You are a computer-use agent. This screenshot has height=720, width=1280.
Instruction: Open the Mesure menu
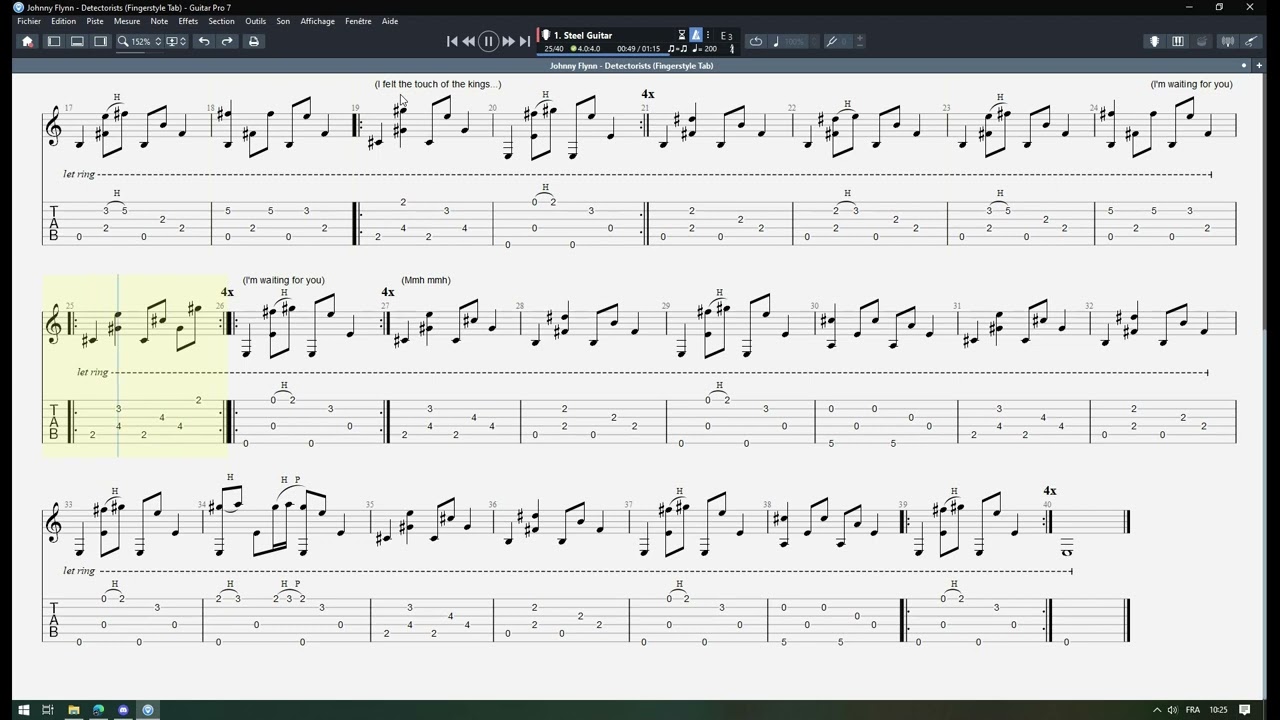(x=127, y=21)
